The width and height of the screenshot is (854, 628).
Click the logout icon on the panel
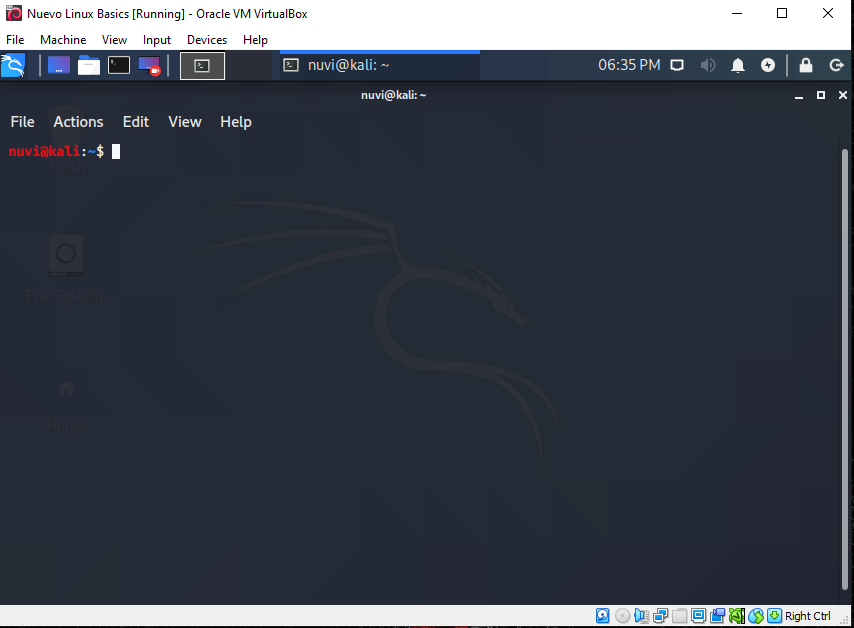837,65
